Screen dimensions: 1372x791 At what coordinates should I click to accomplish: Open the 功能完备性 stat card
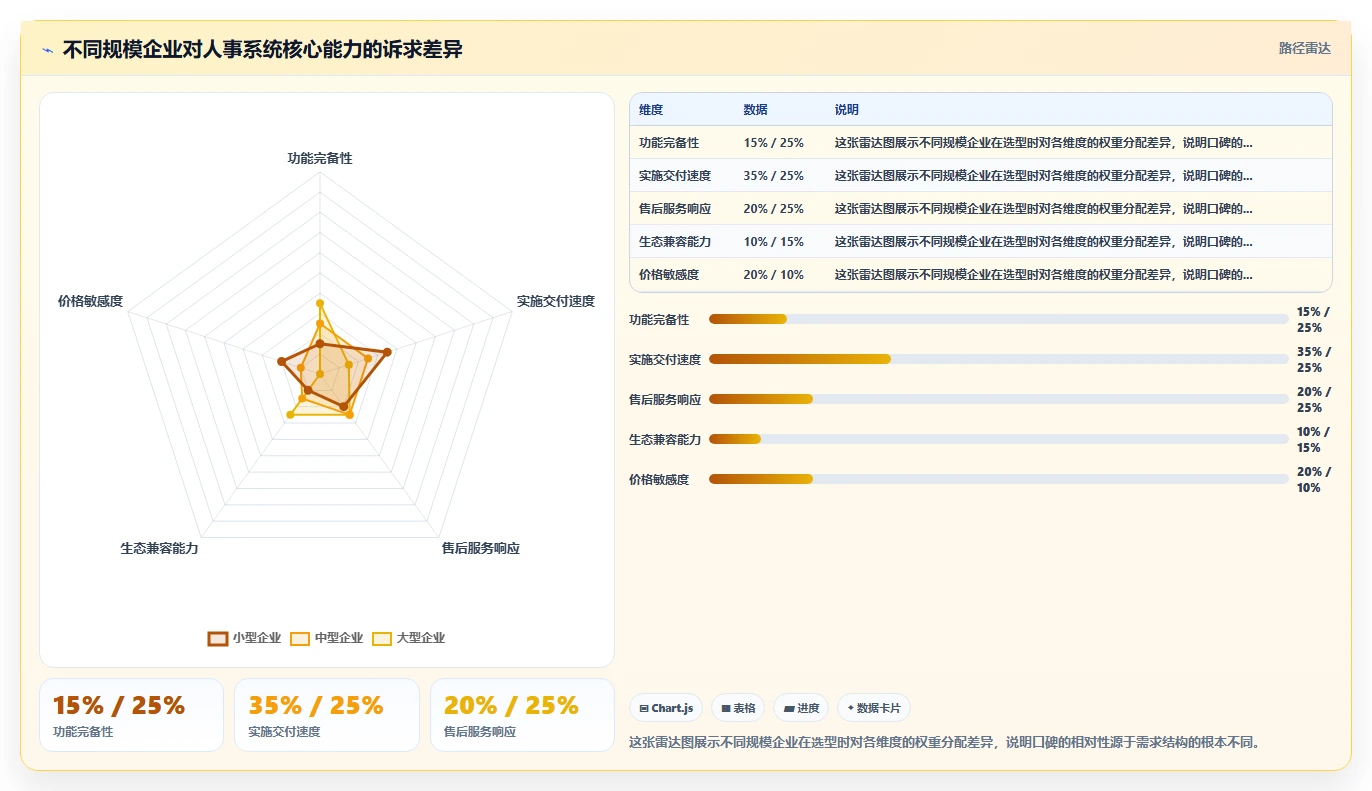click(x=131, y=715)
